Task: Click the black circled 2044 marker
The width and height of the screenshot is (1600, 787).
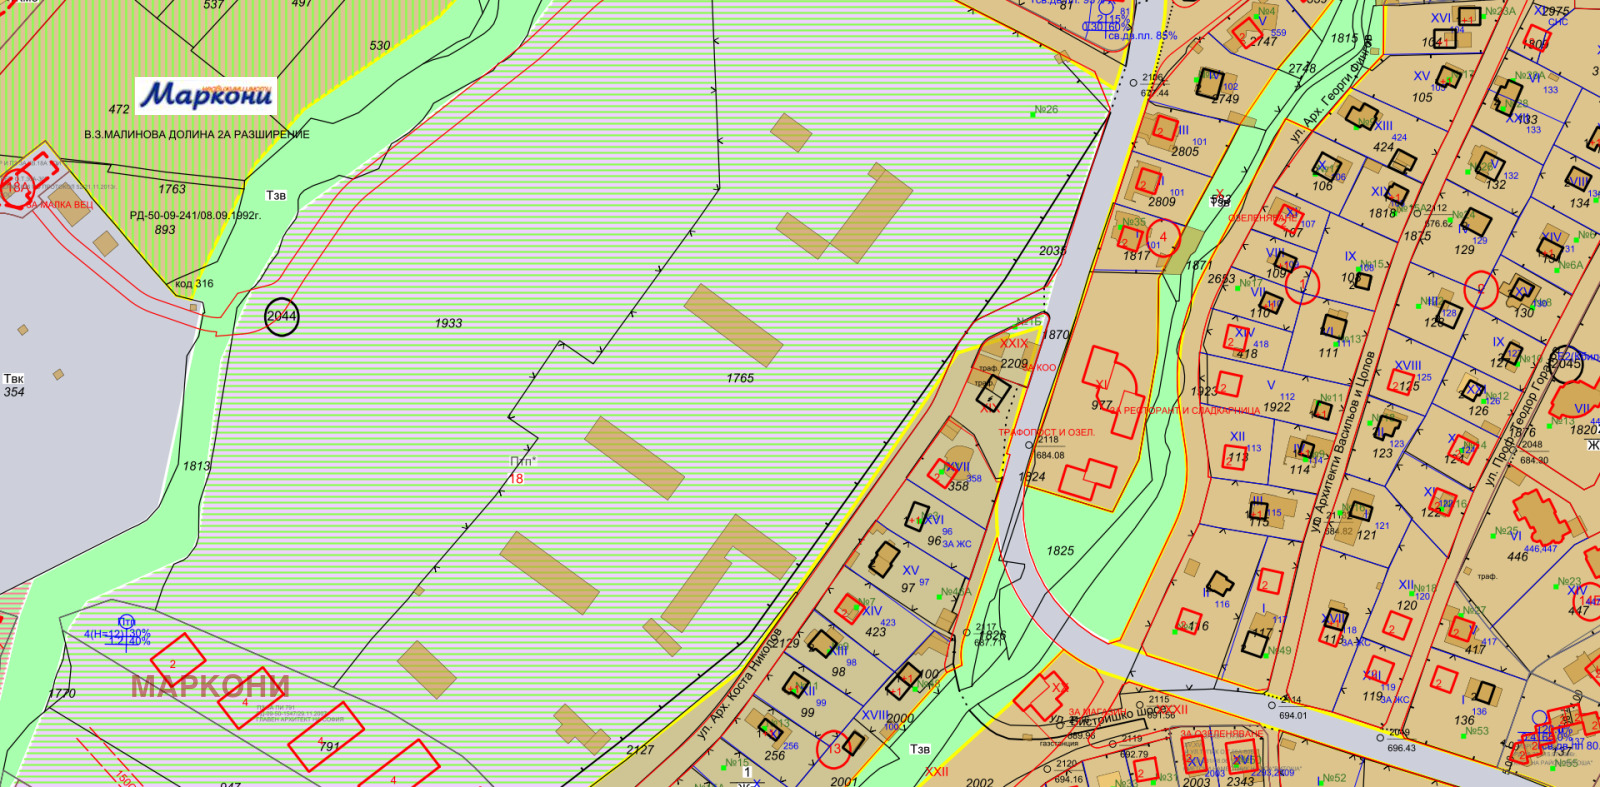Action: [x=282, y=316]
